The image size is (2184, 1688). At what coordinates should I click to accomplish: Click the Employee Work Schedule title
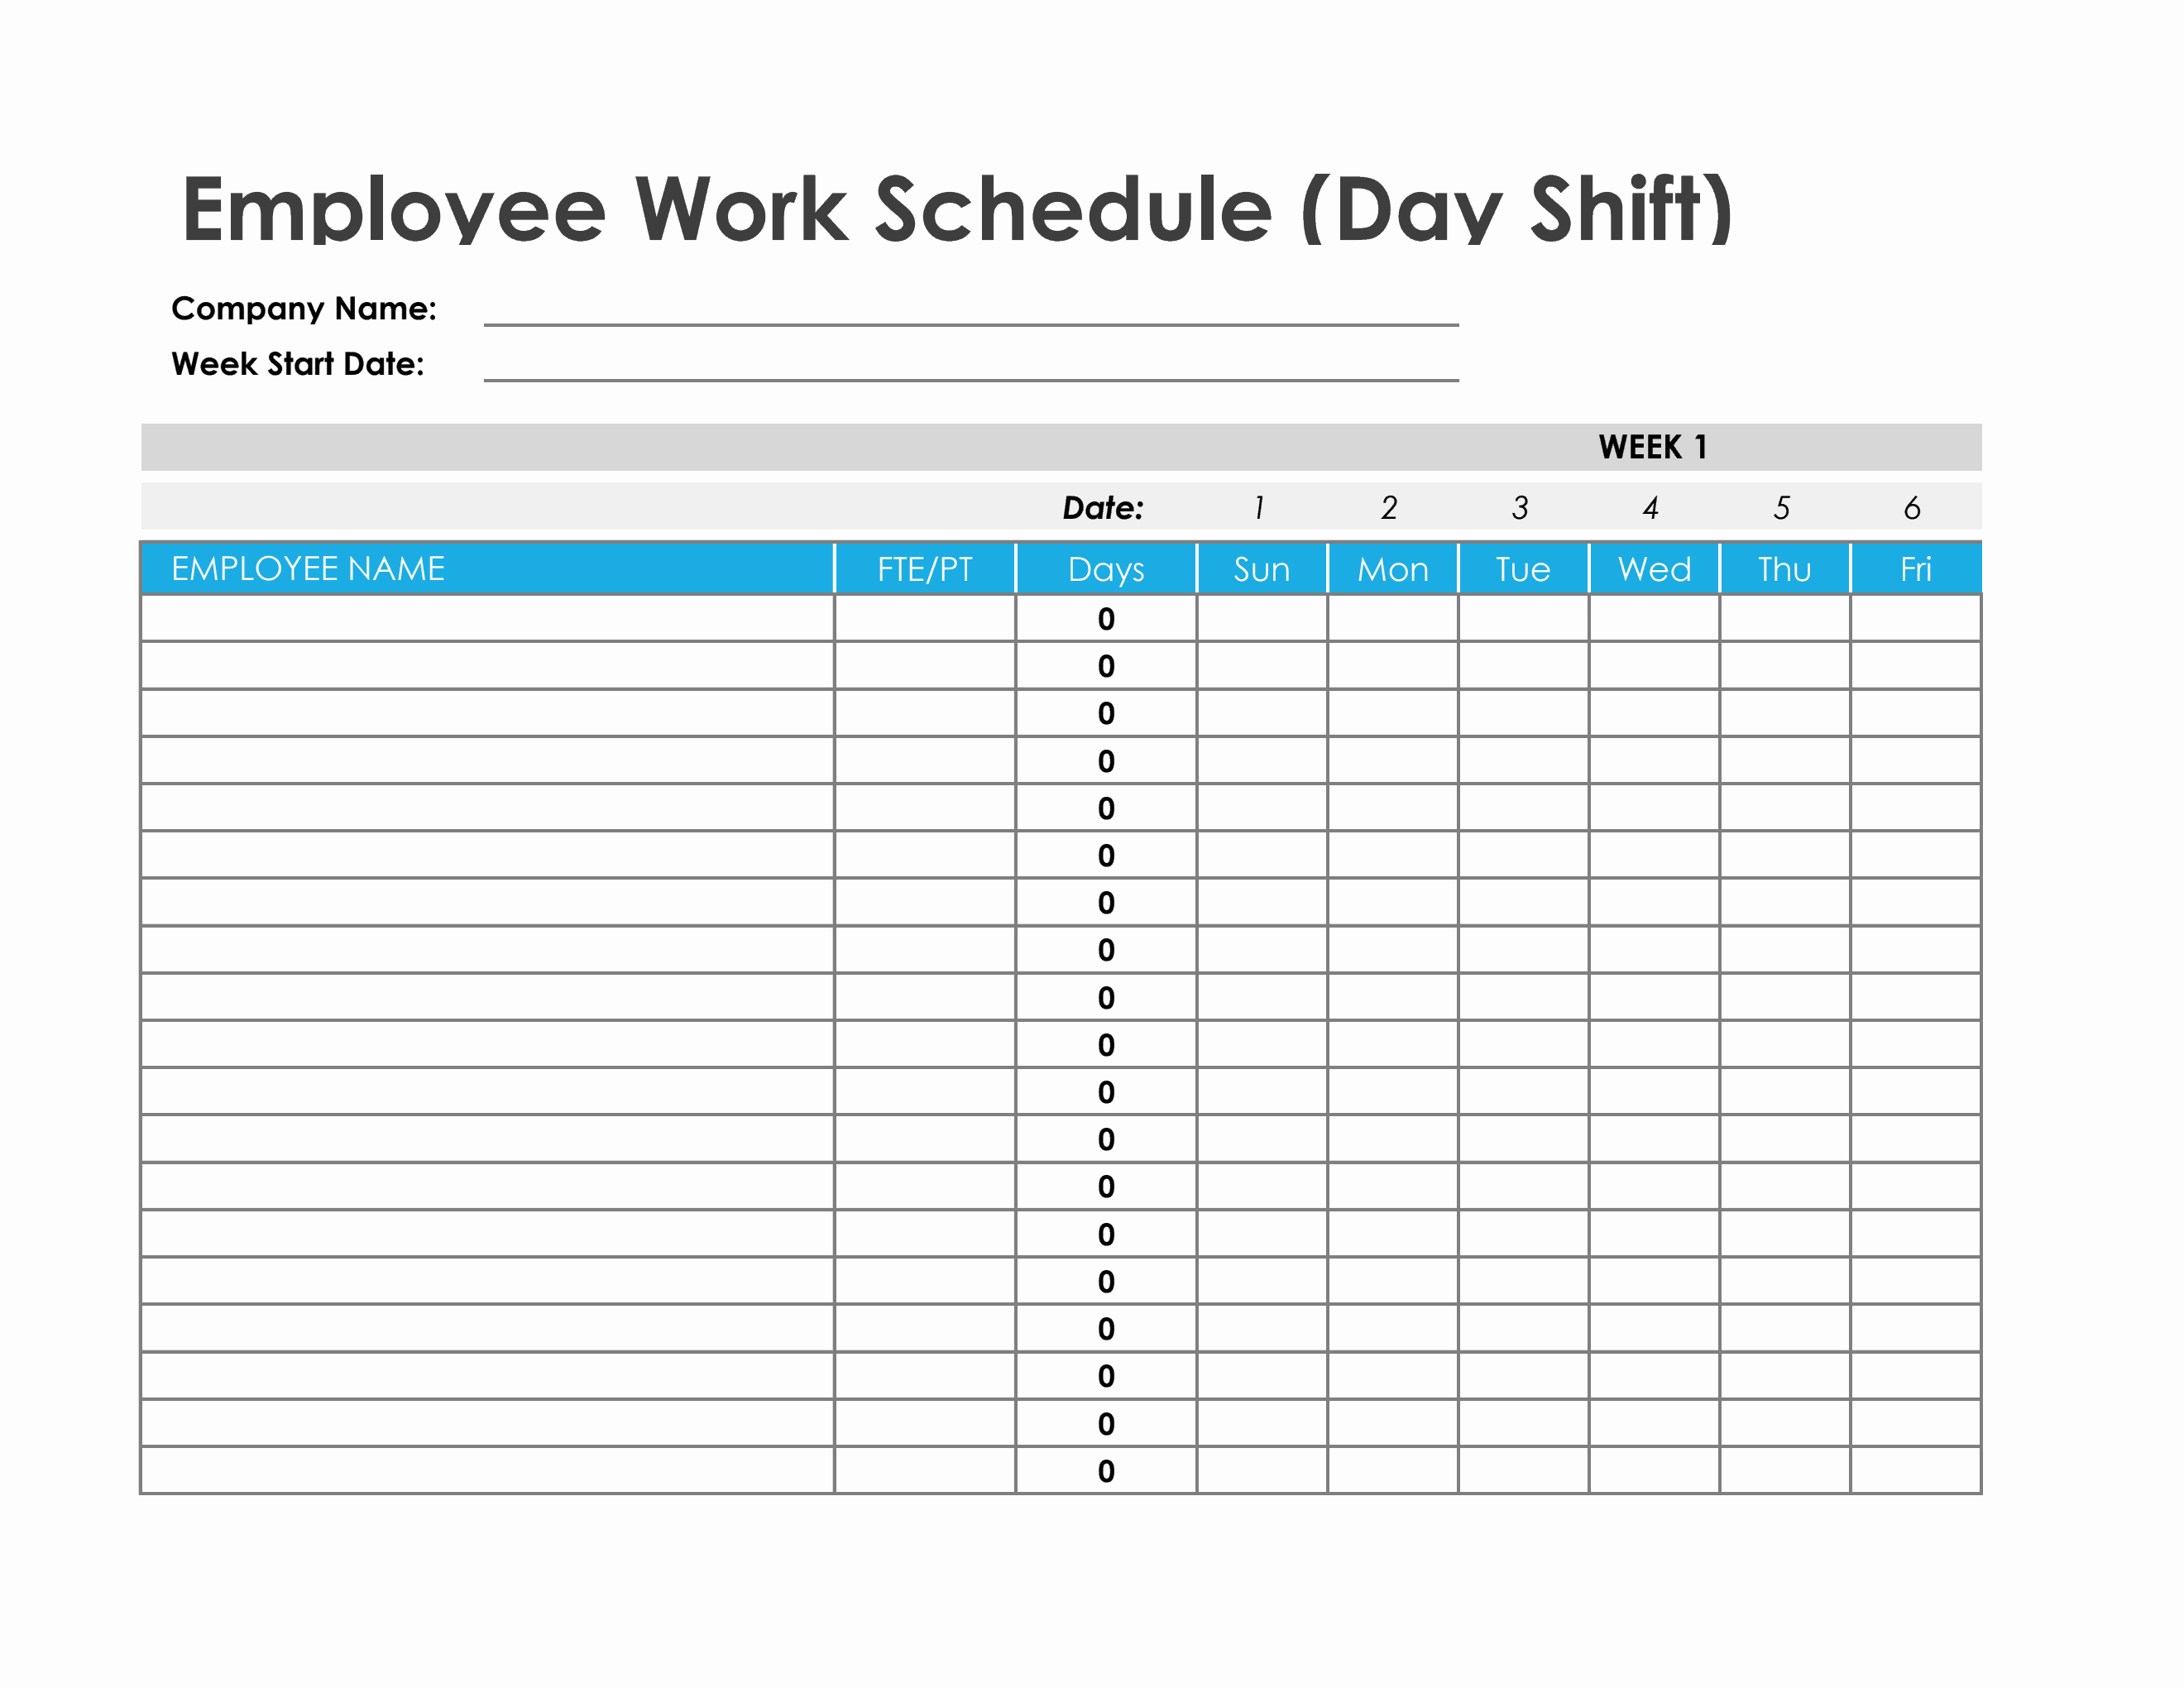point(957,209)
